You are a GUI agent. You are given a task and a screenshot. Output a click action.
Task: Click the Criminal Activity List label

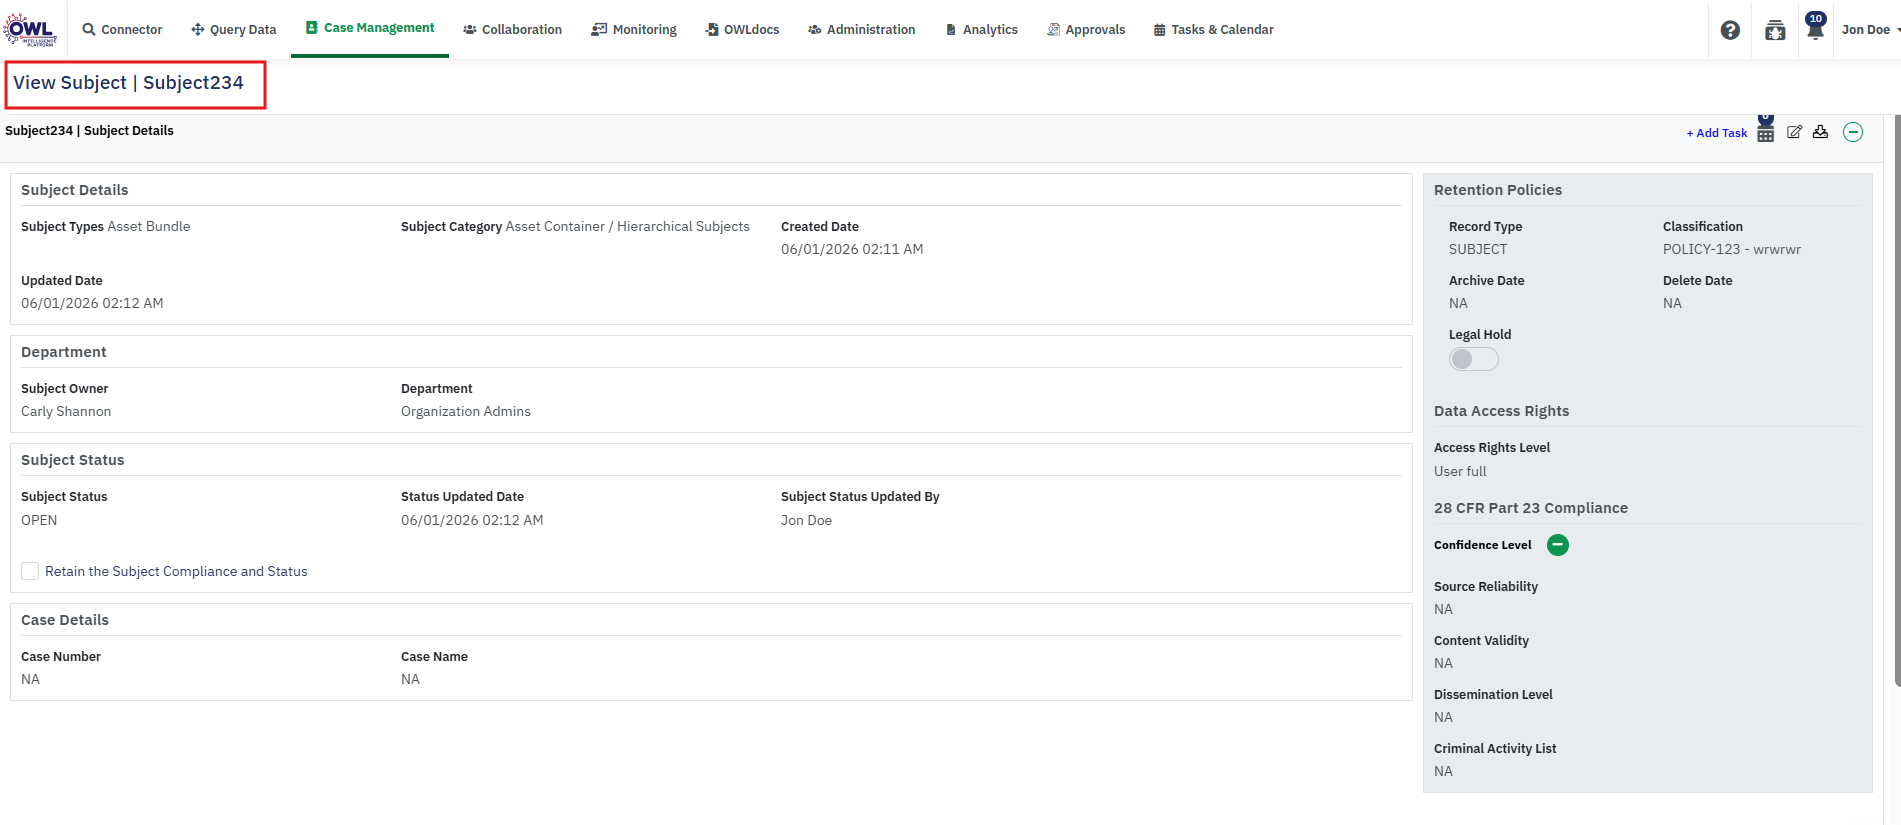point(1495,749)
